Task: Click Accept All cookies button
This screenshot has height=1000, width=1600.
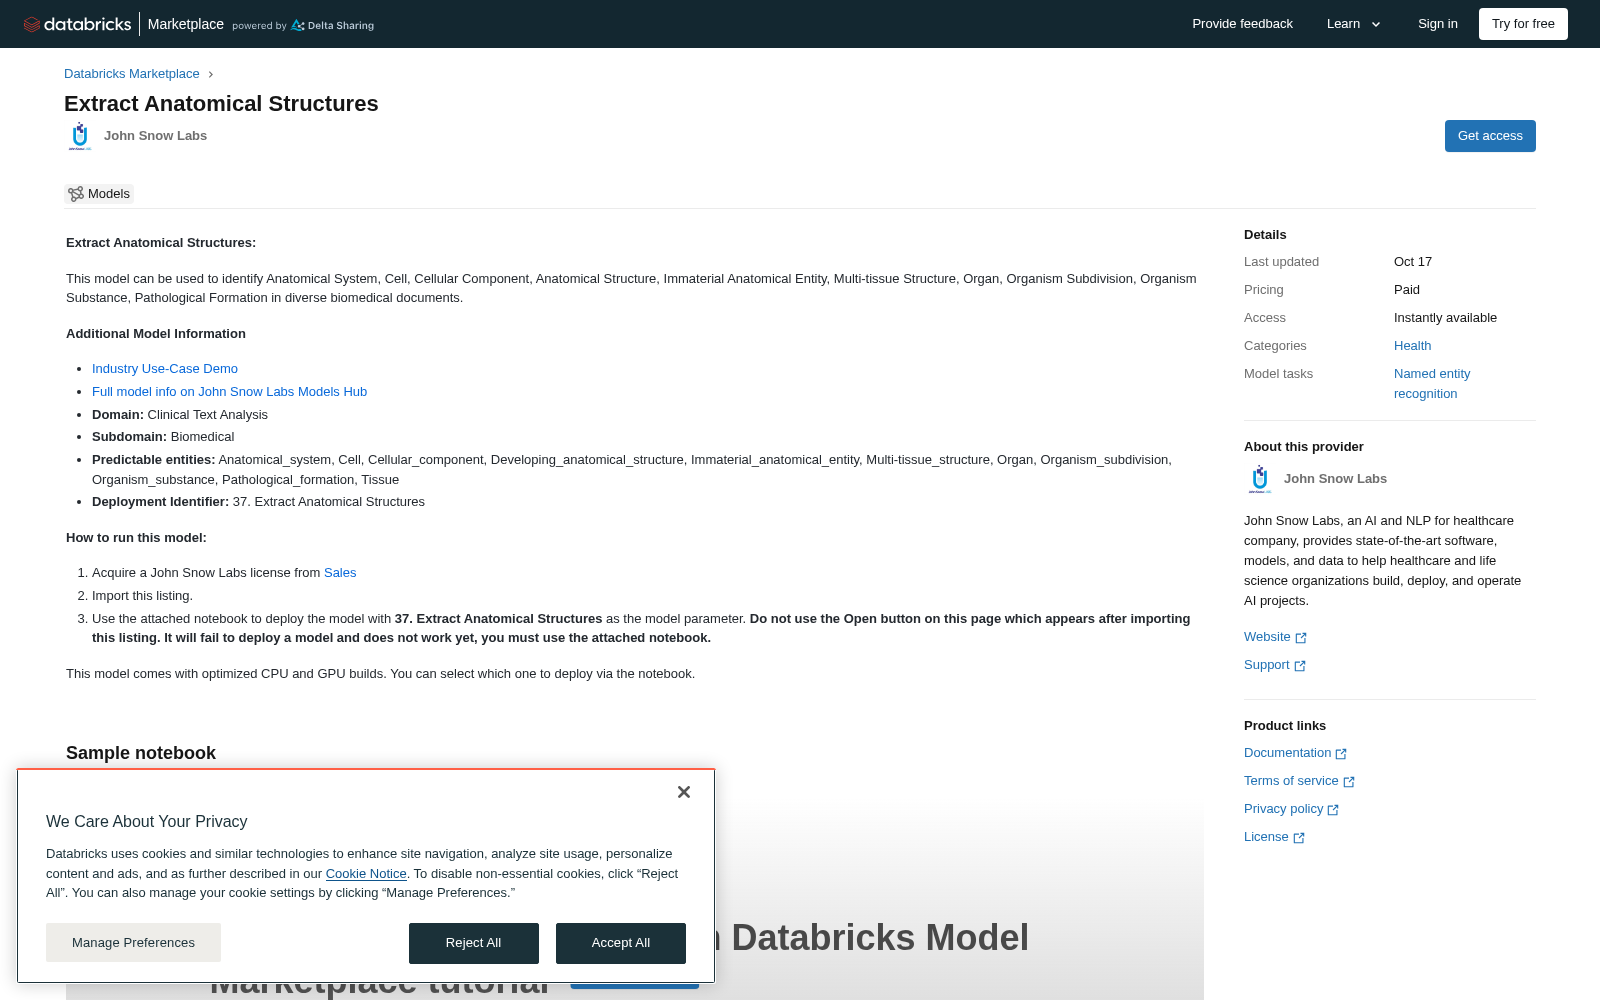Action: 621,943
